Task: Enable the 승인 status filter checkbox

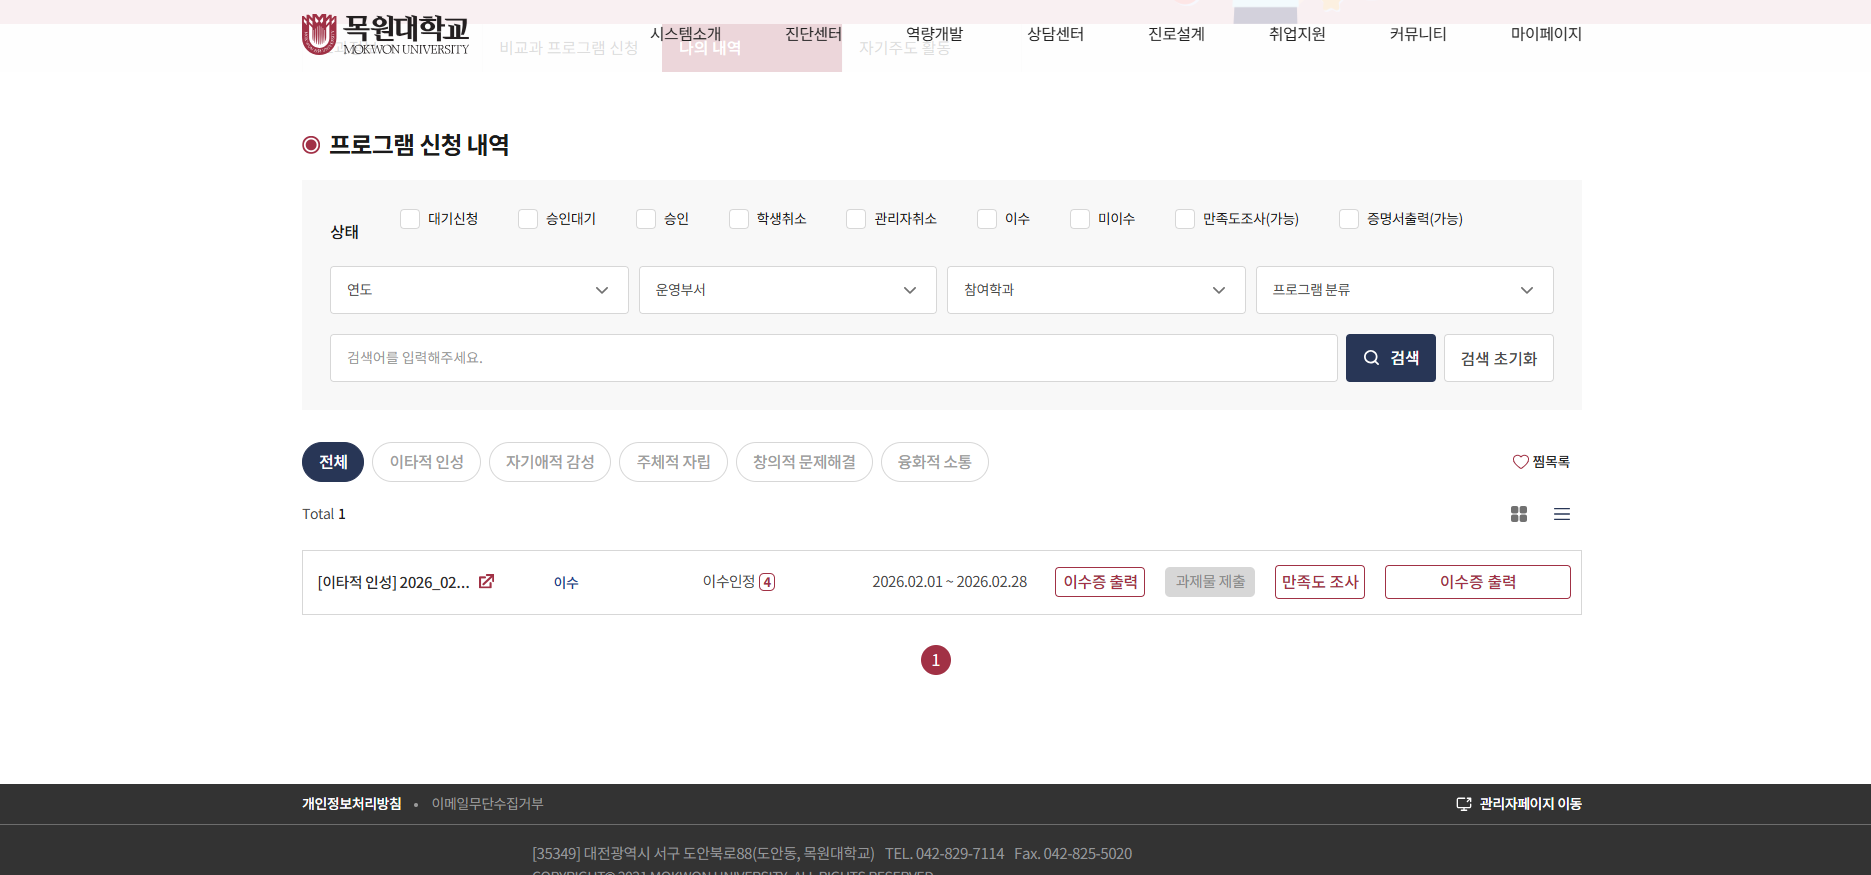Action: 646,219
